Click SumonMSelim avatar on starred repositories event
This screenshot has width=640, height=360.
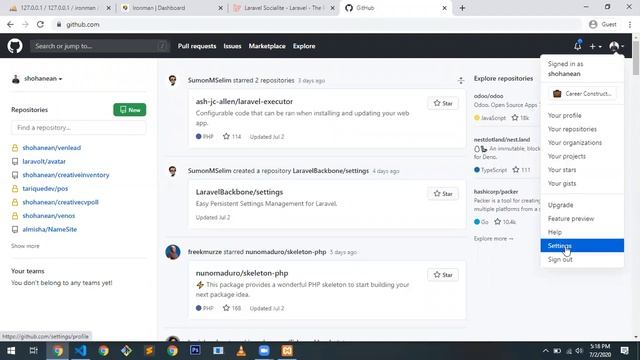pos(173,80)
